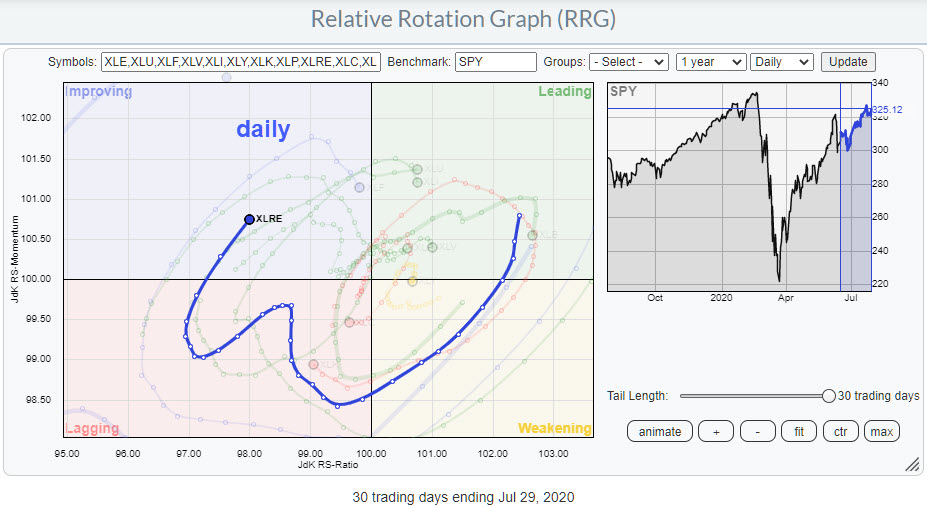Screen dimensions: 927x507
Task: Start the tail animate playback
Action: point(660,431)
